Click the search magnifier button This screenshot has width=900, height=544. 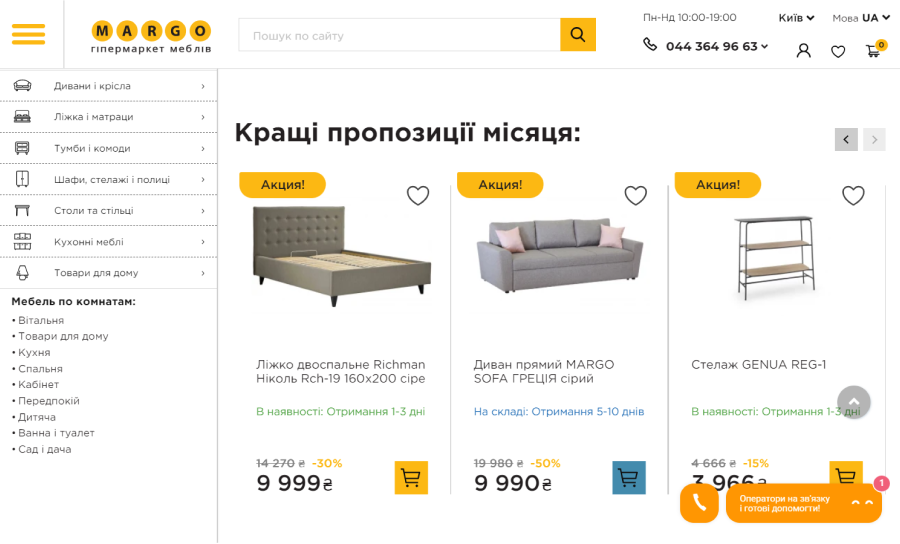click(578, 35)
